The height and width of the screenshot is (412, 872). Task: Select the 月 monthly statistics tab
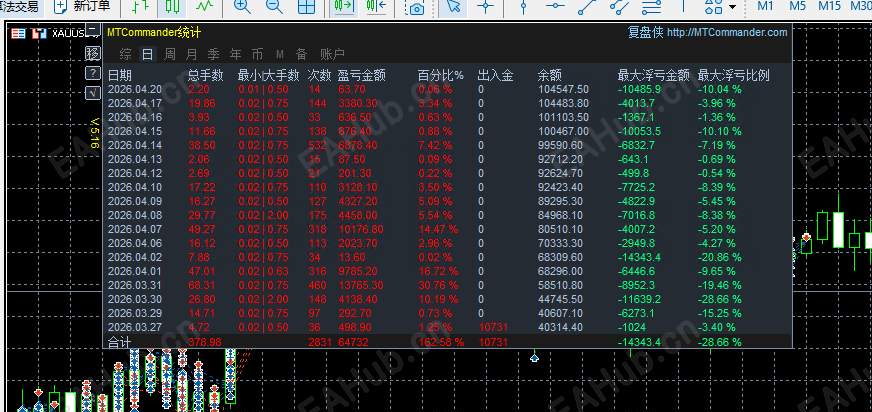[x=191, y=54]
